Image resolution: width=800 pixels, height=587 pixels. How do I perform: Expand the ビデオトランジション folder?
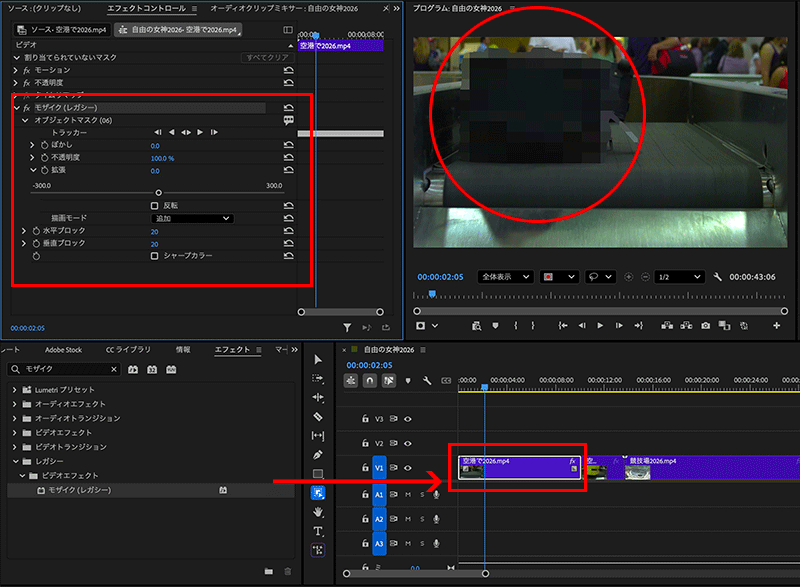16,446
